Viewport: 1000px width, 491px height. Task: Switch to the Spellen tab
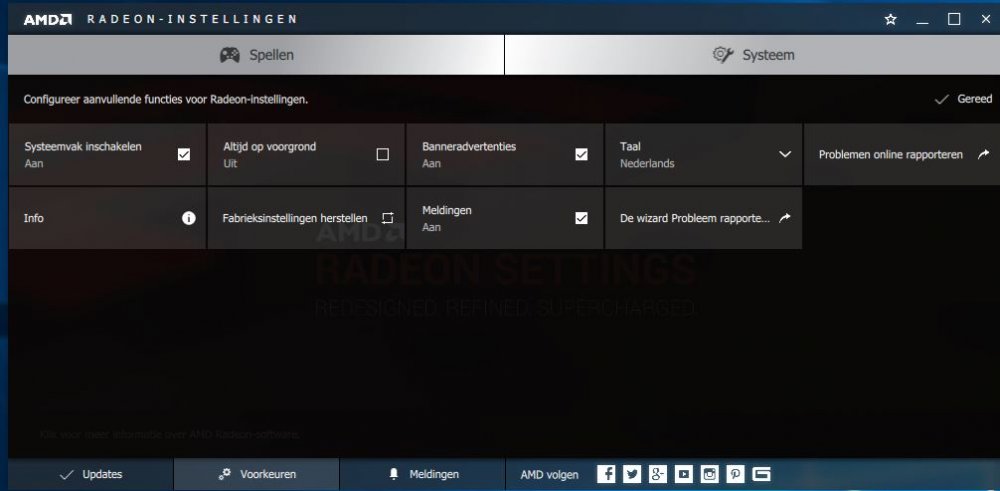256,55
